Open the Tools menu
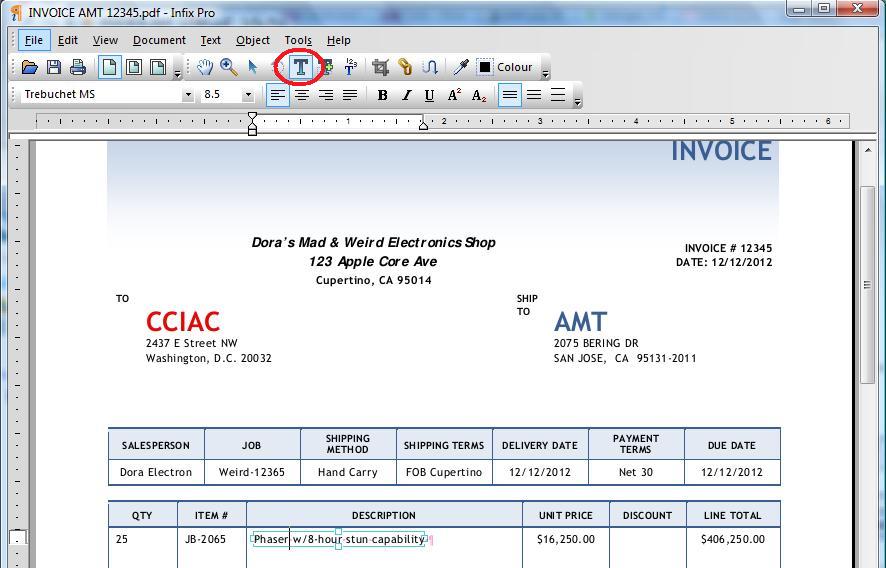Image resolution: width=886 pixels, height=568 pixels. [298, 40]
